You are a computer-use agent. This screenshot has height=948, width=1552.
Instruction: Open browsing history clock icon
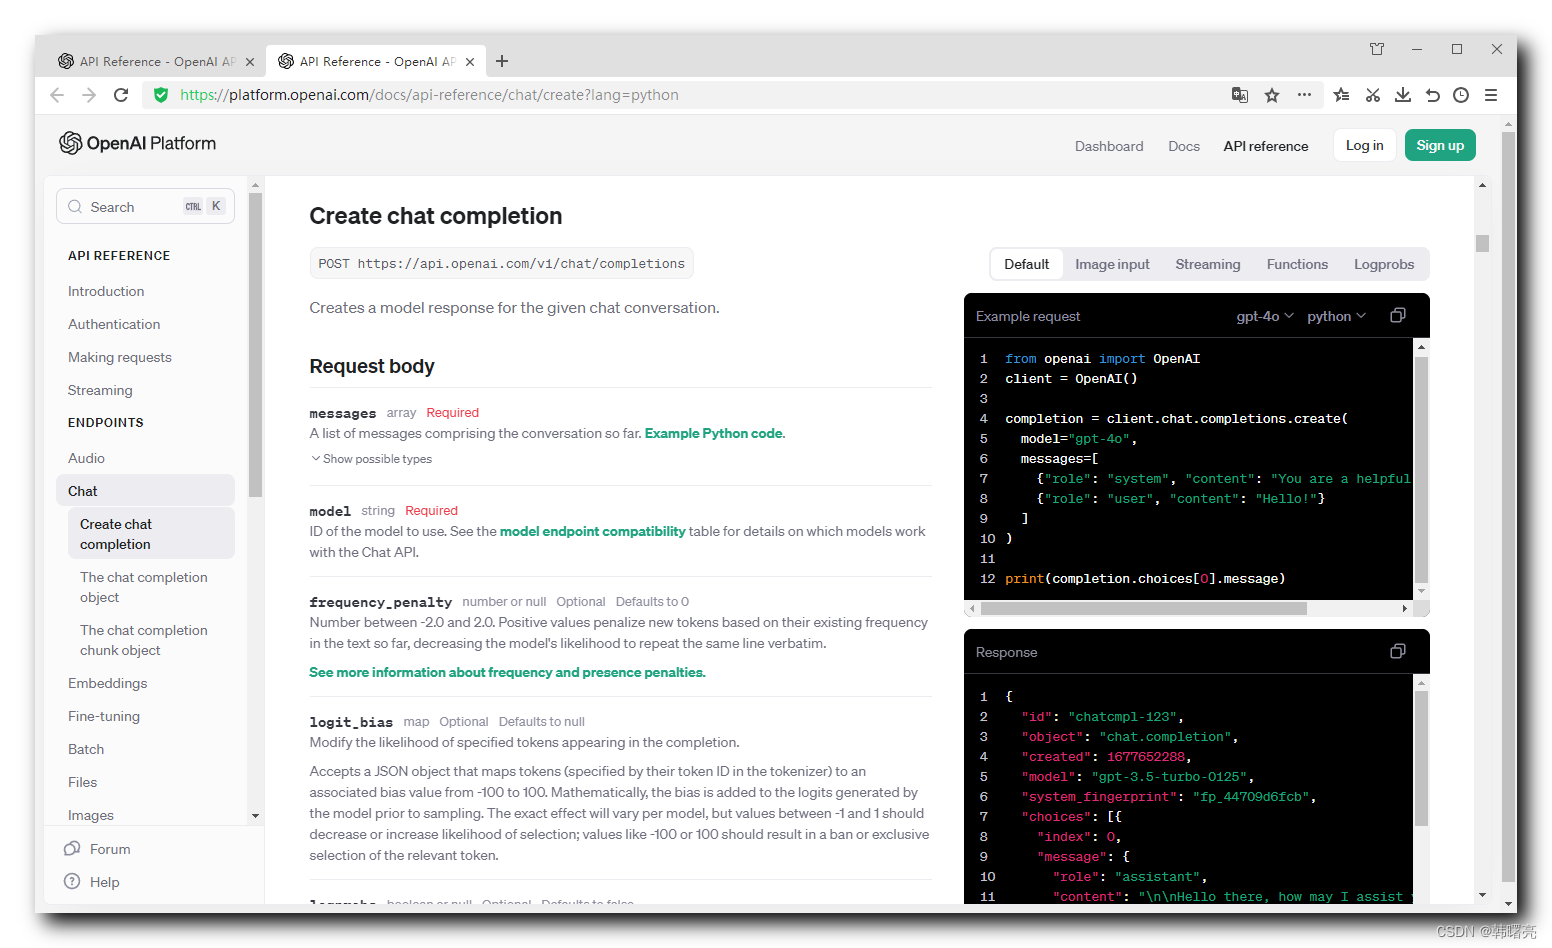[x=1461, y=95]
